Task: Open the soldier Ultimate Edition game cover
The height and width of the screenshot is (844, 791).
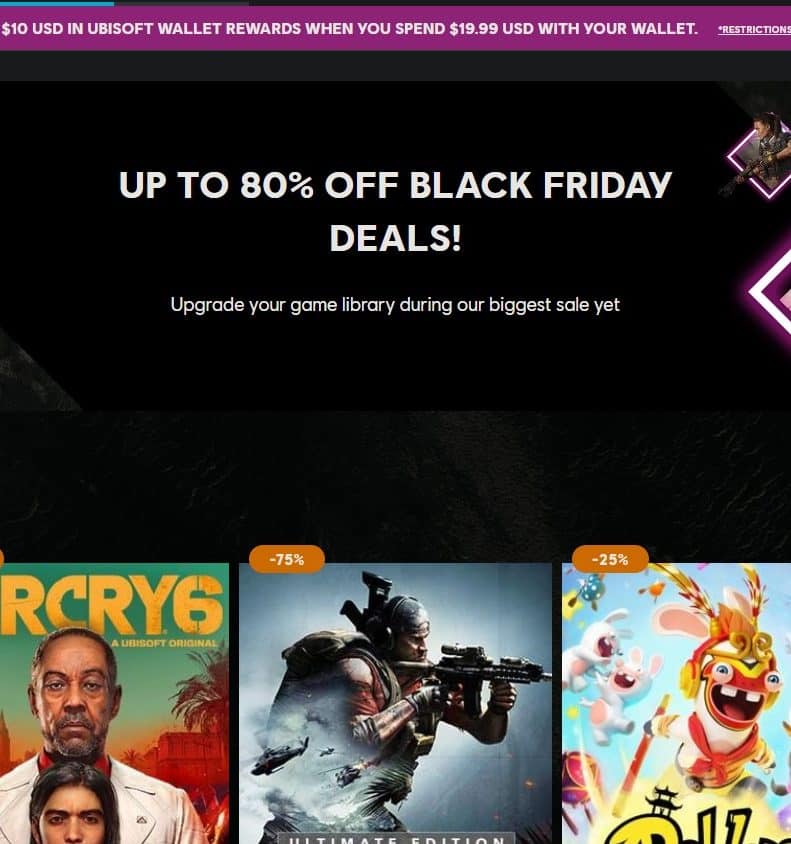Action: point(396,704)
